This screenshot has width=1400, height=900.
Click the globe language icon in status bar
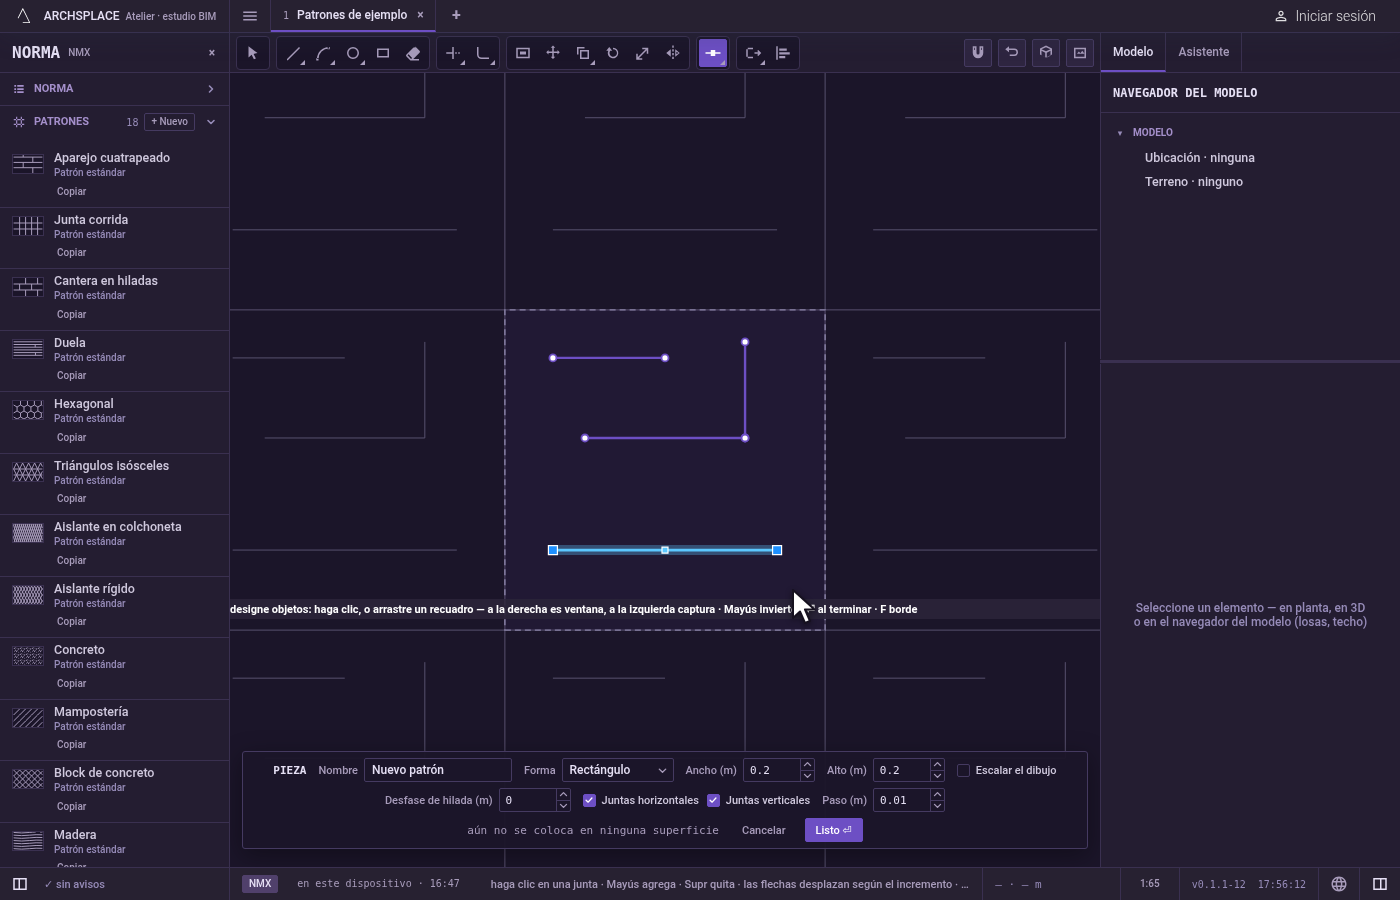[x=1339, y=884]
